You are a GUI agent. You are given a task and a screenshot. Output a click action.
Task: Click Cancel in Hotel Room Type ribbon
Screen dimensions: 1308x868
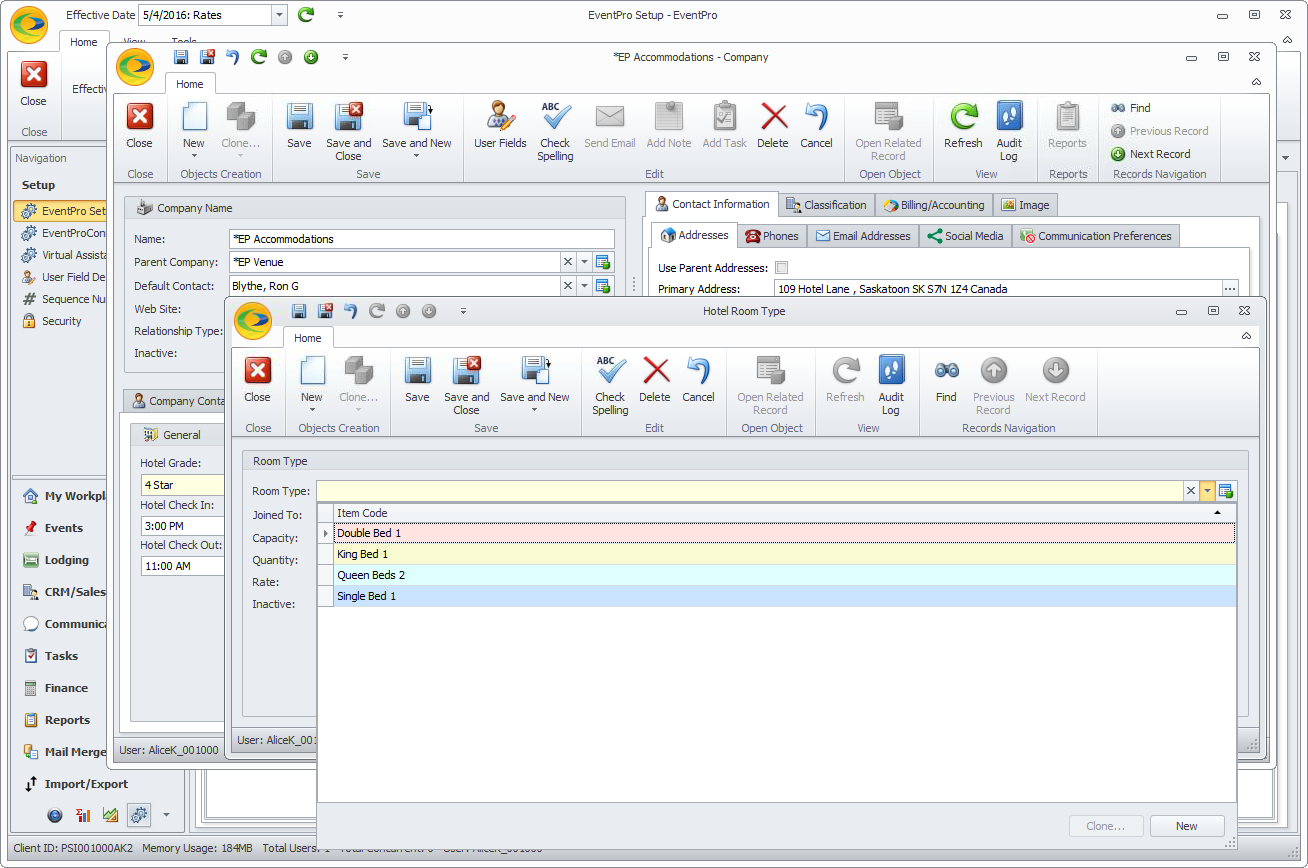tap(698, 380)
